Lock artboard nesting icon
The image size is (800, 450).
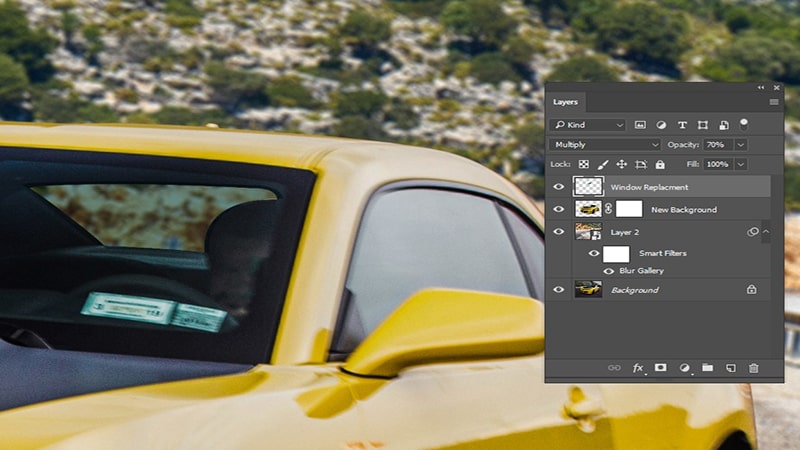coord(641,164)
